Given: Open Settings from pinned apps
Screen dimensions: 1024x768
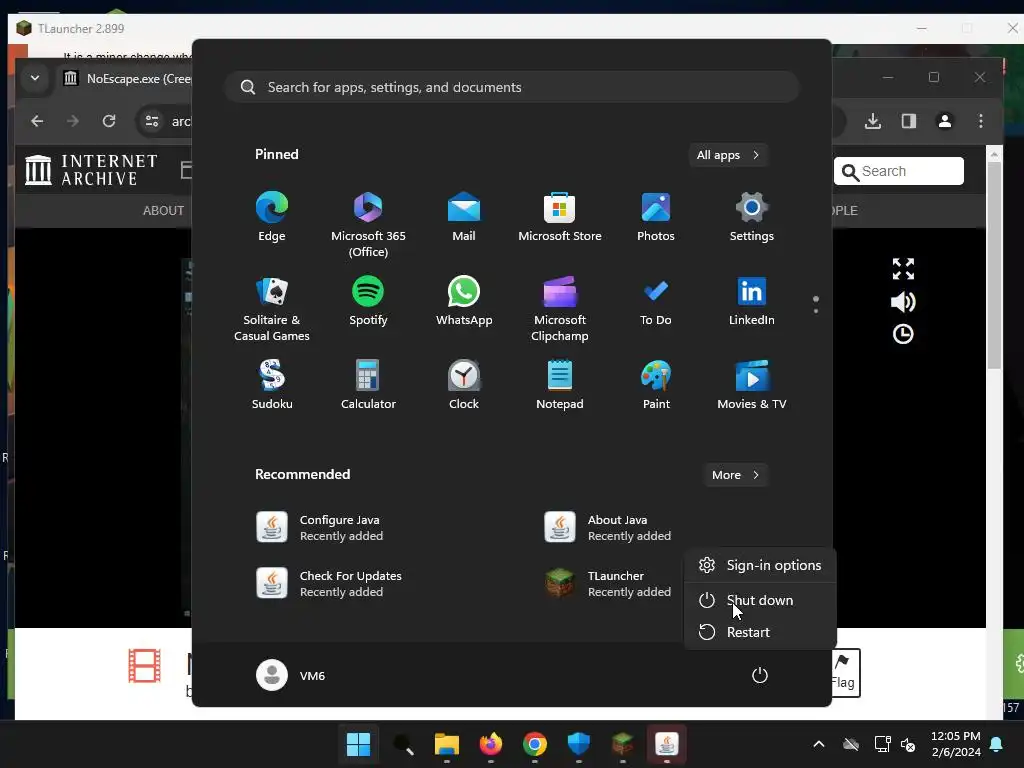Looking at the screenshot, I should pyautogui.click(x=752, y=217).
